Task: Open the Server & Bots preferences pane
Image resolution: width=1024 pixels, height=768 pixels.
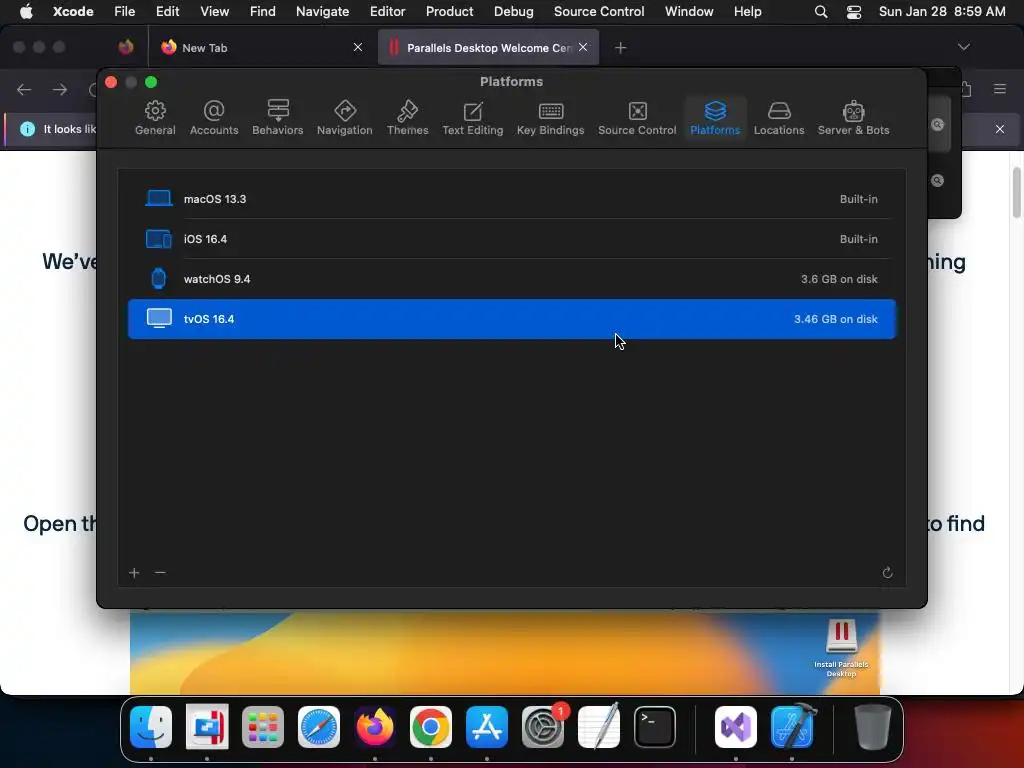Action: [854, 118]
